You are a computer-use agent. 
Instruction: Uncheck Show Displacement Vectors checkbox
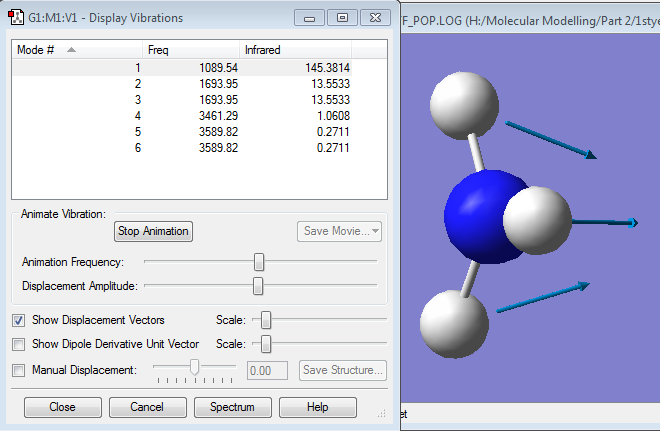(x=19, y=320)
